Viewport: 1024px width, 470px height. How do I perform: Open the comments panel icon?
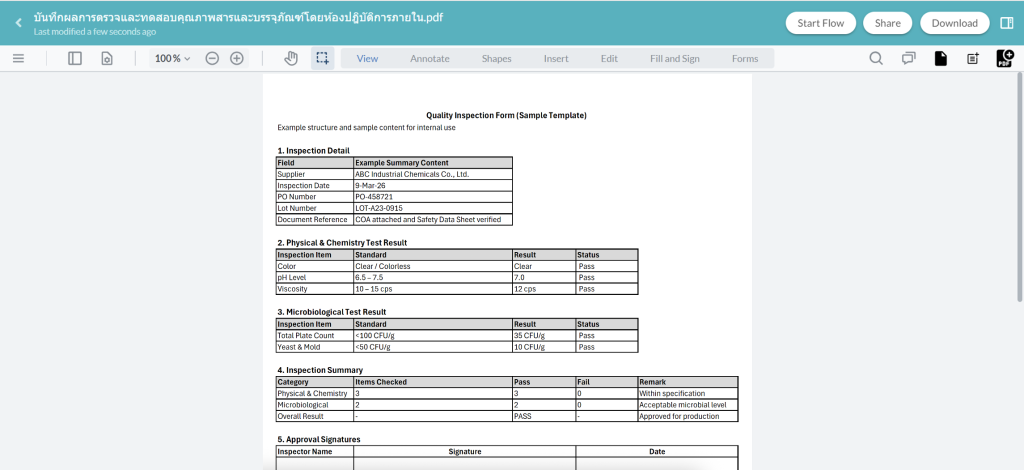[x=908, y=58]
